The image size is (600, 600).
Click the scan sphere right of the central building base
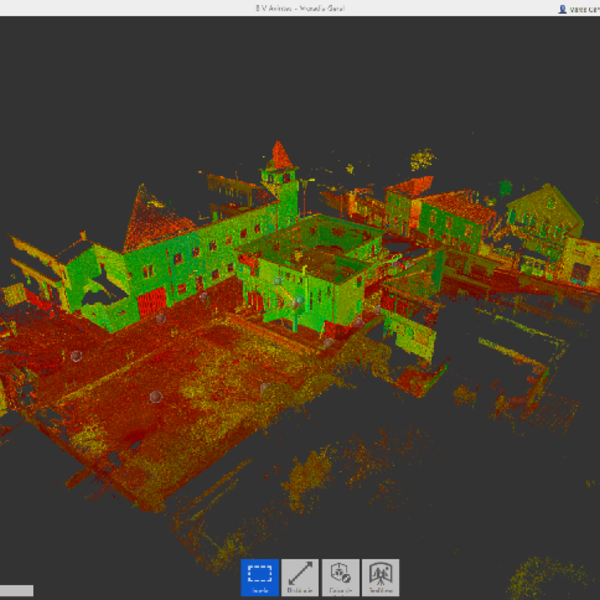point(327,343)
